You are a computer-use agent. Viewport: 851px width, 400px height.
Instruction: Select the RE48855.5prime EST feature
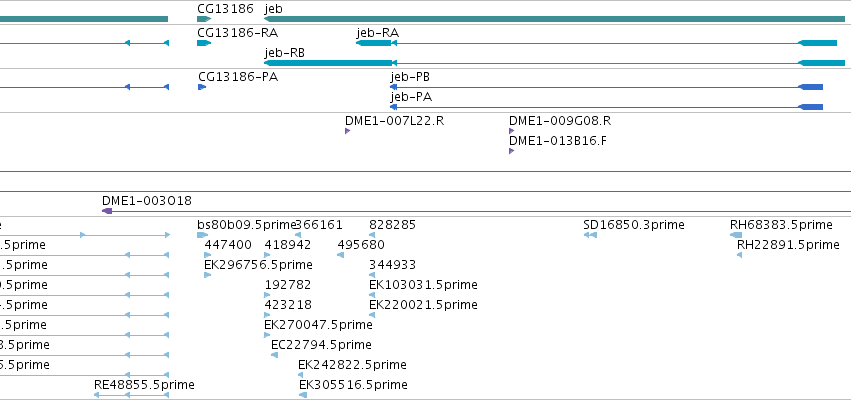(131, 395)
